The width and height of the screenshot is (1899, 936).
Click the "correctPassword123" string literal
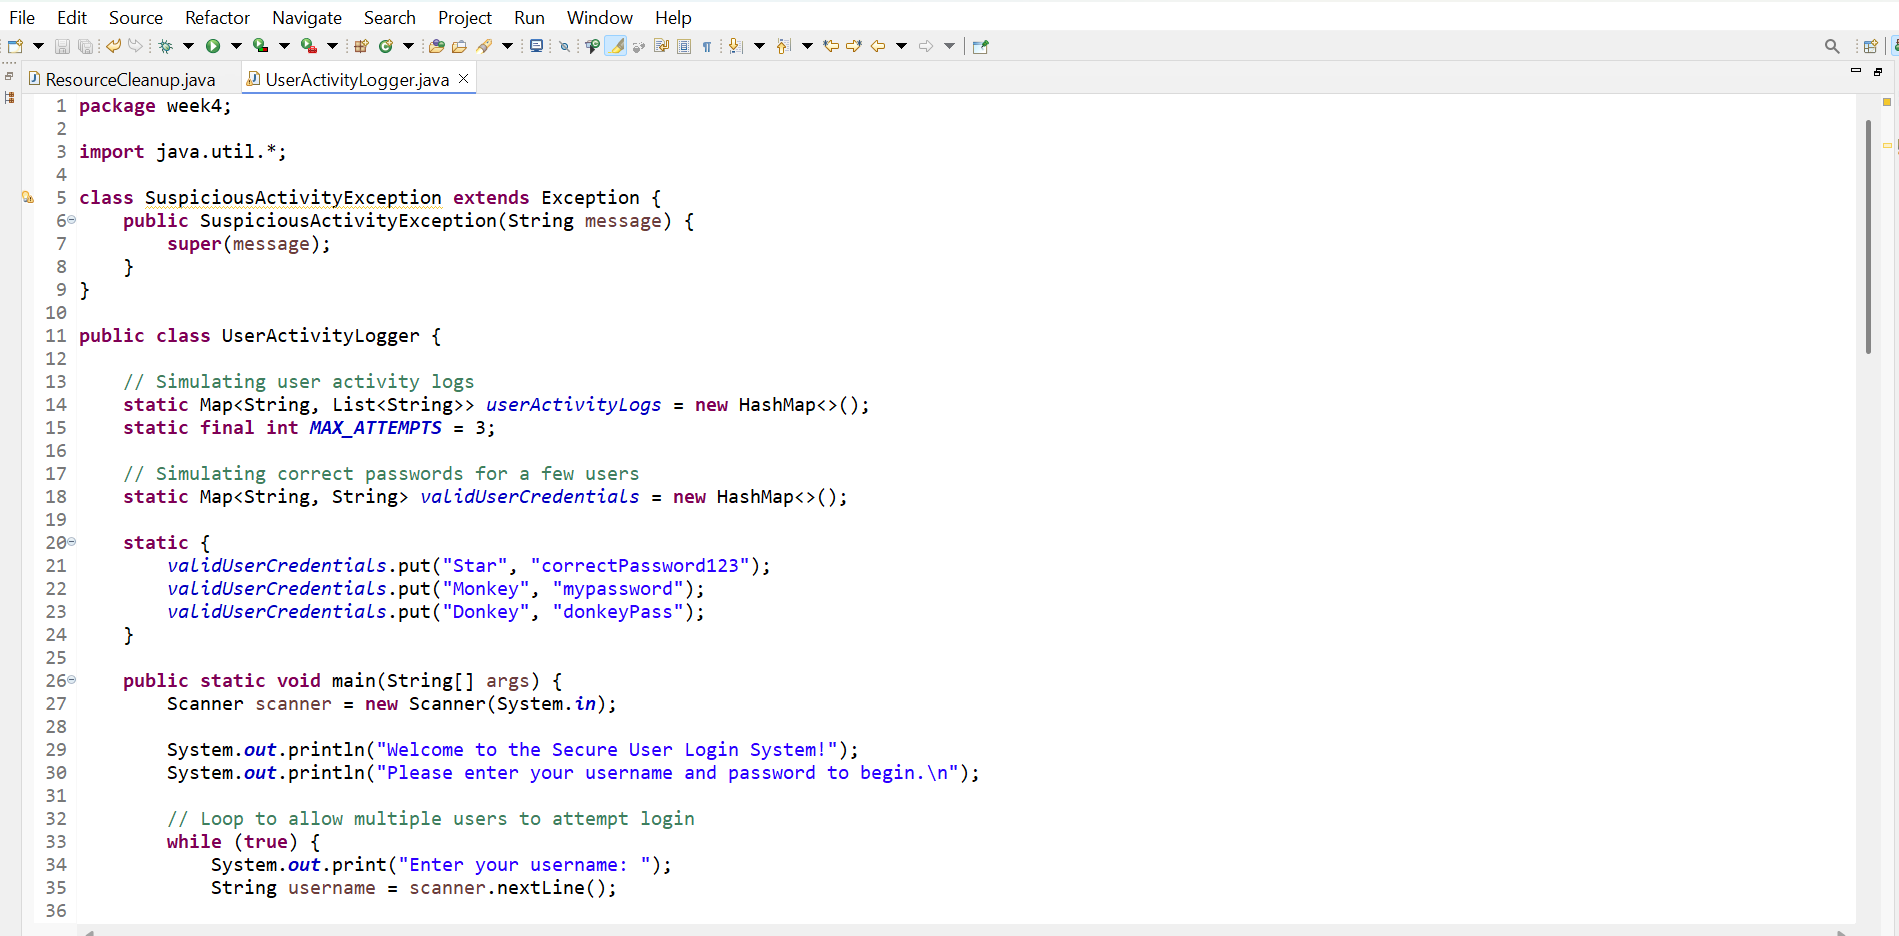tap(640, 566)
